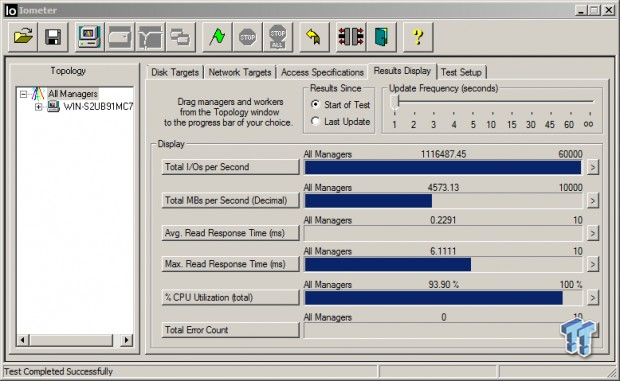Click the 93.90 % CPU value
Viewport: 620px width, 381px height.
(x=443, y=285)
